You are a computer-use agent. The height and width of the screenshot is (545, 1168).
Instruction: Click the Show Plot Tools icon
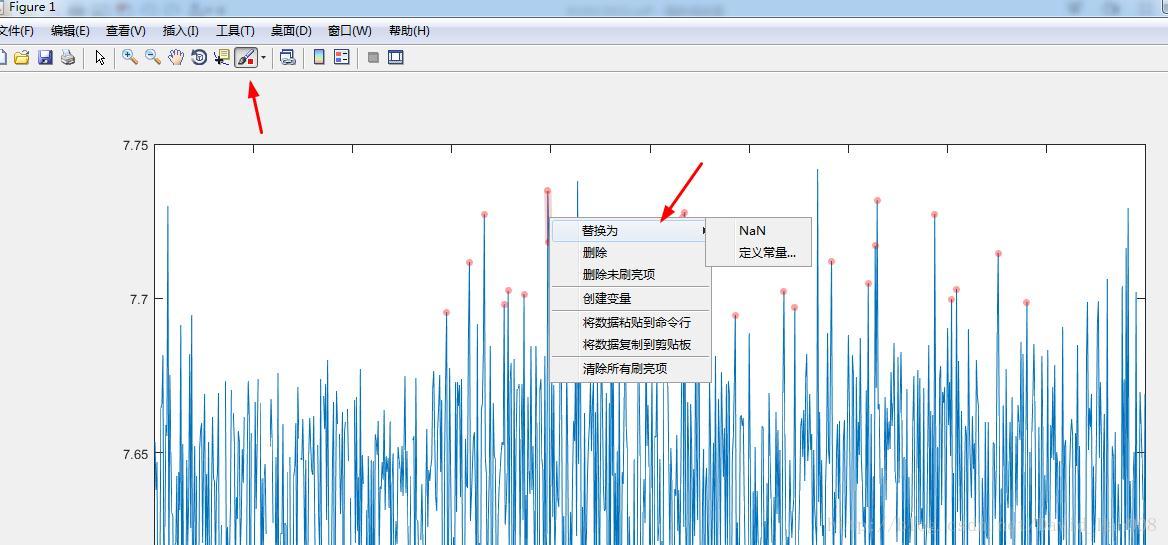pyautogui.click(x=396, y=57)
